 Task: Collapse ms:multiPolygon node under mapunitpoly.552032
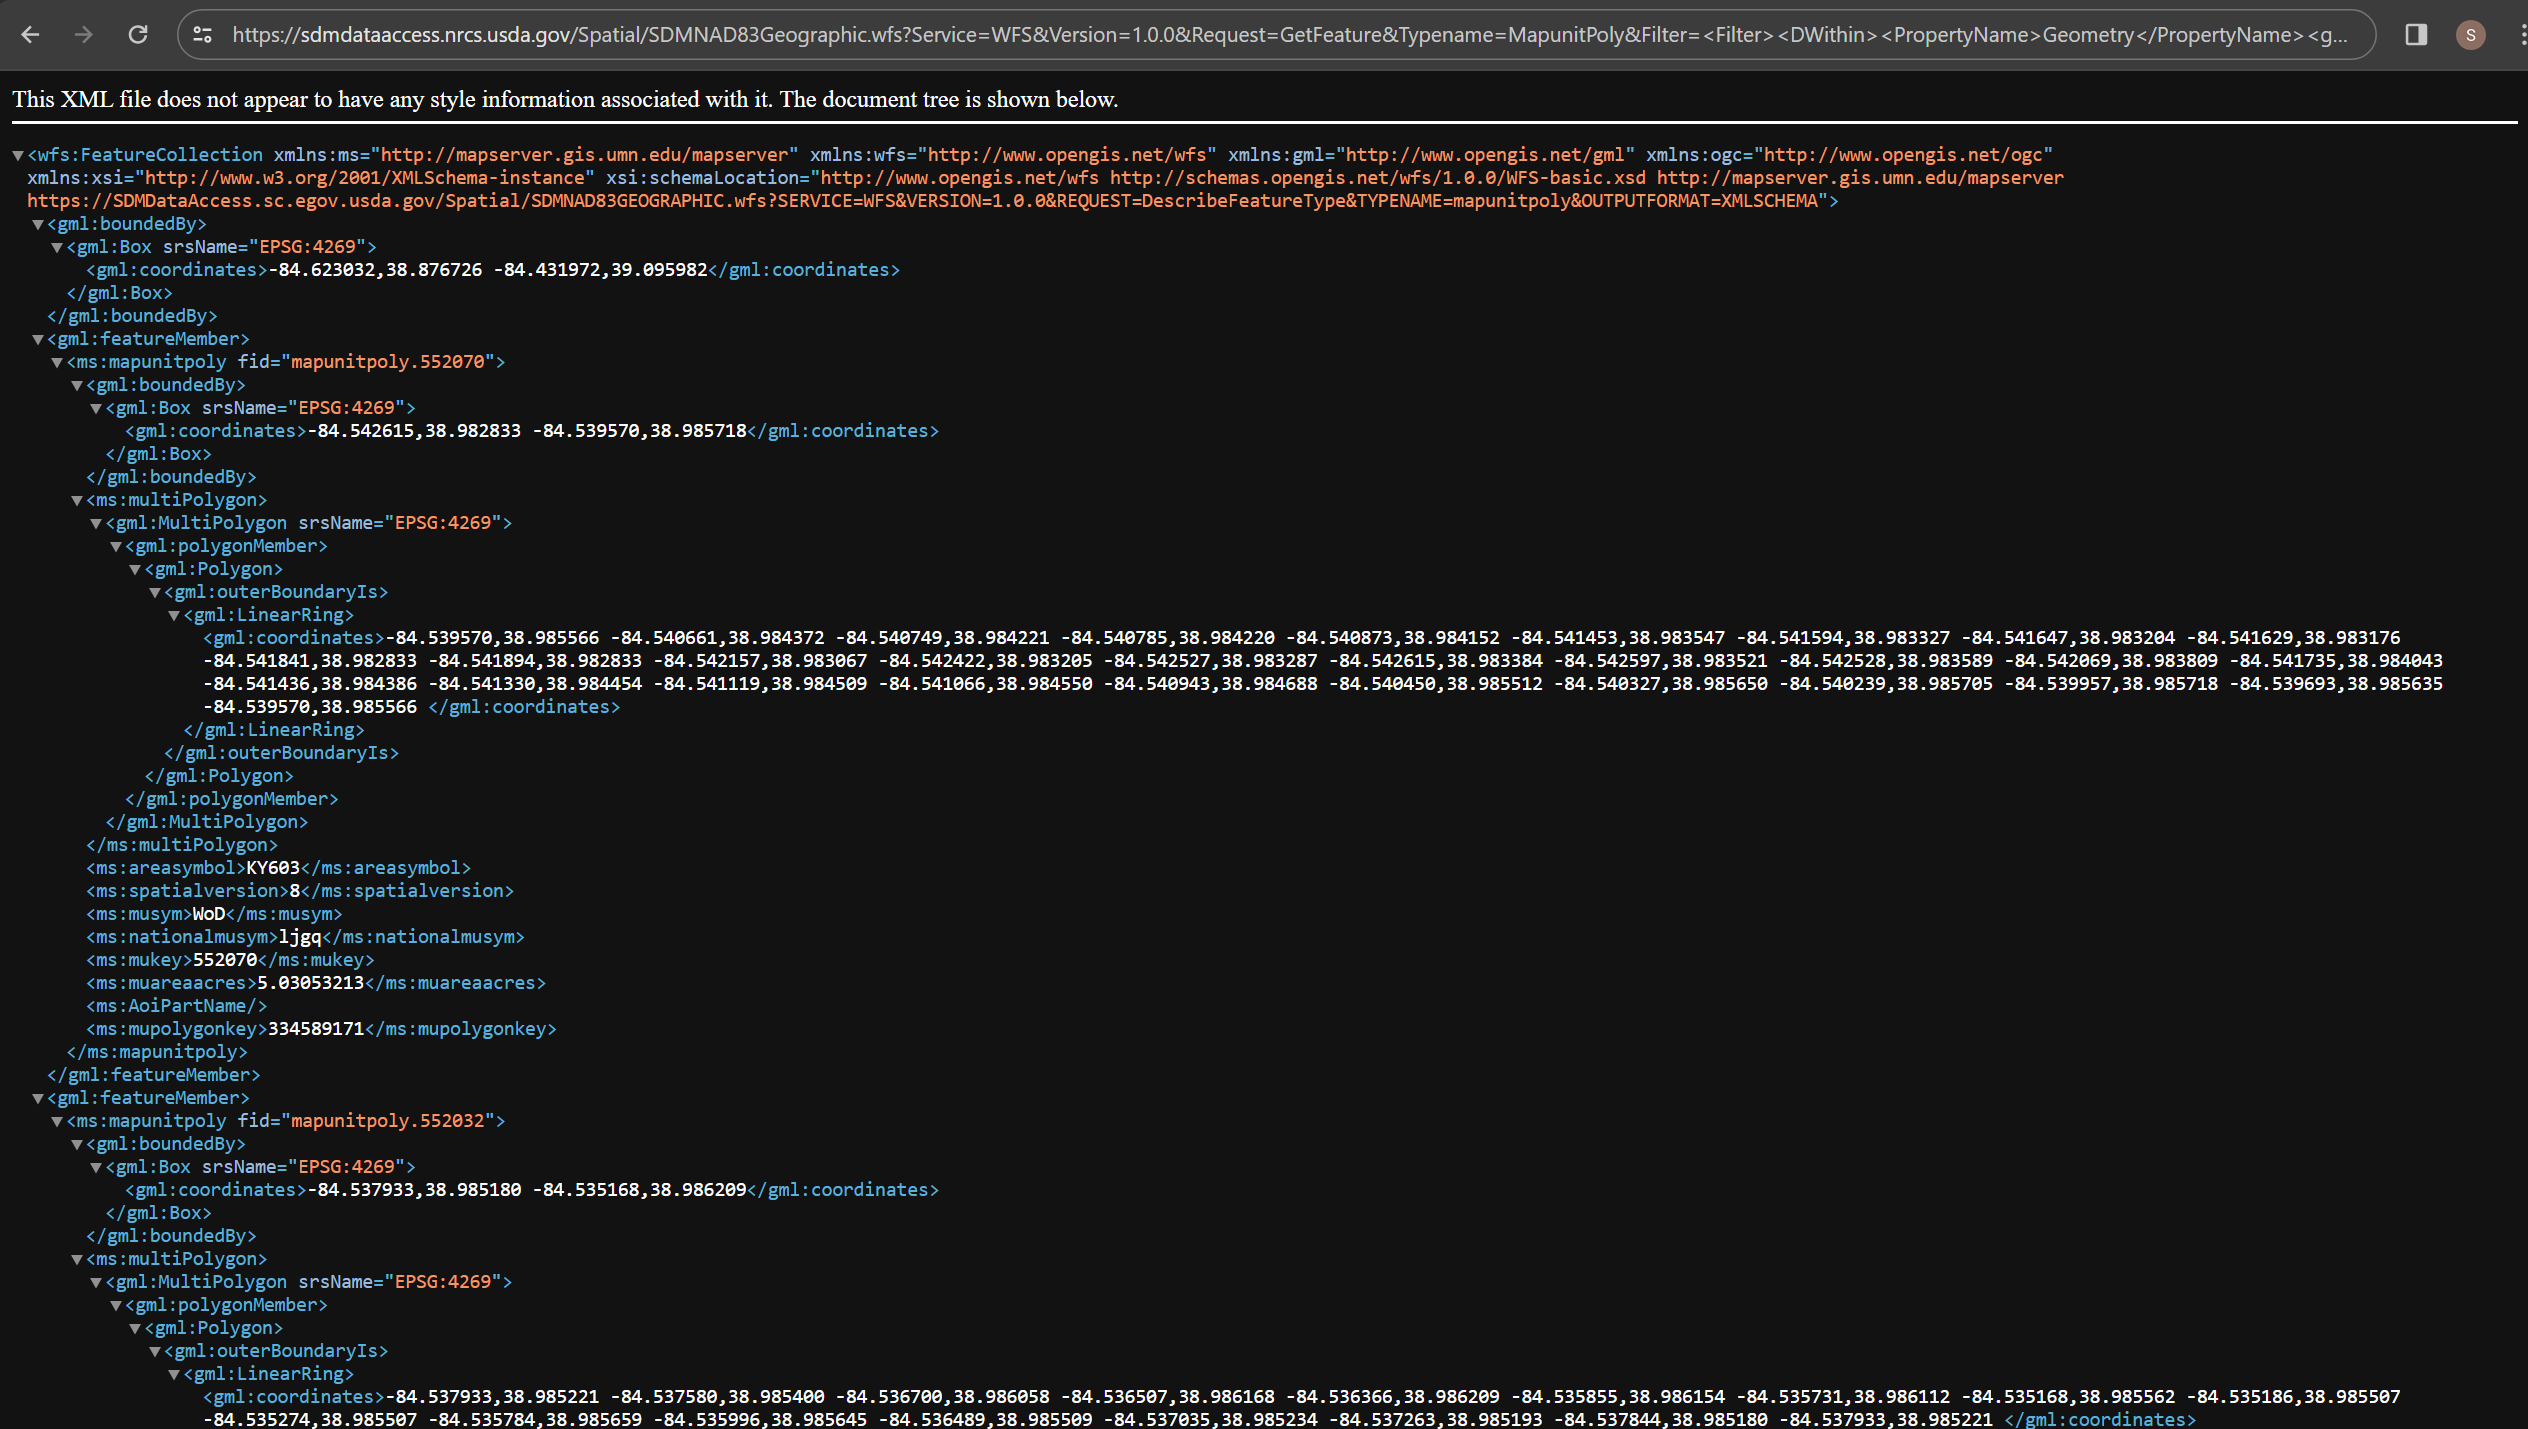[x=77, y=1259]
